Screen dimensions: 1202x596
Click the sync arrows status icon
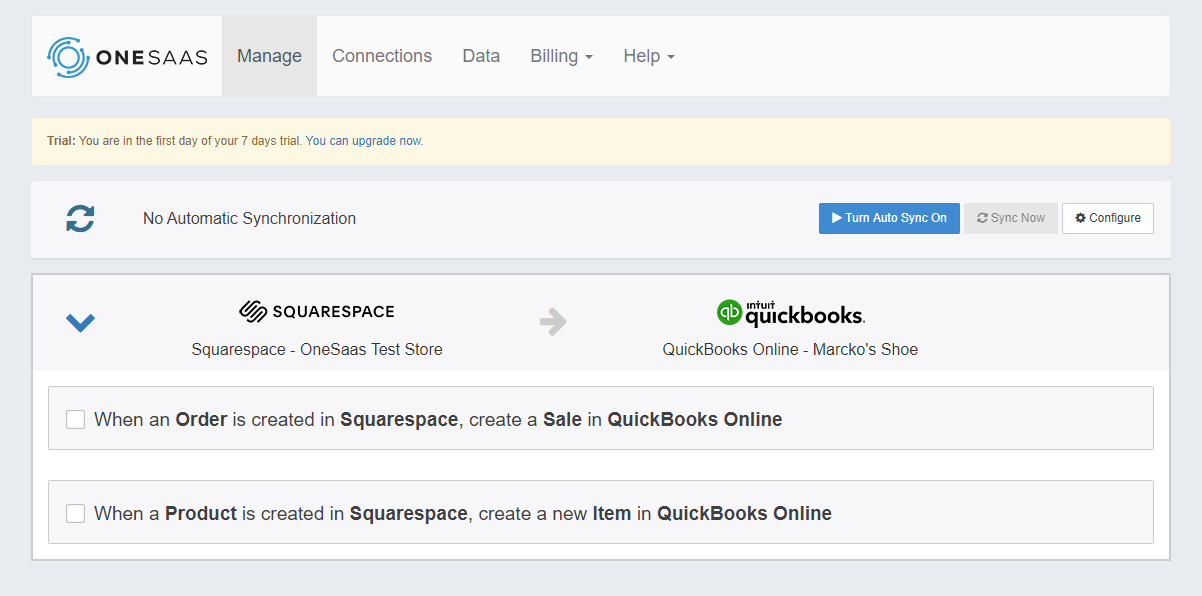point(80,218)
